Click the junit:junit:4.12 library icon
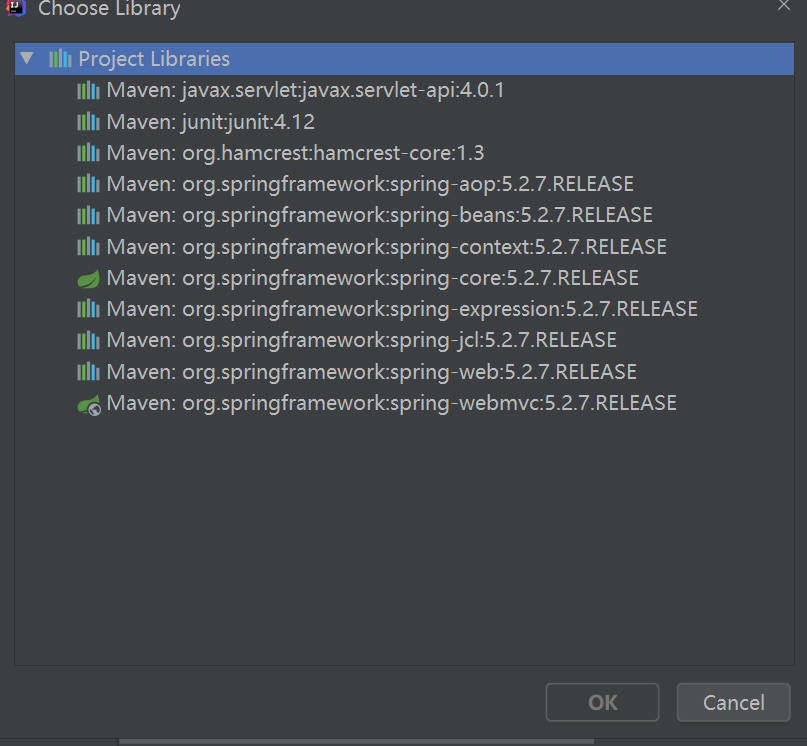 coord(89,122)
